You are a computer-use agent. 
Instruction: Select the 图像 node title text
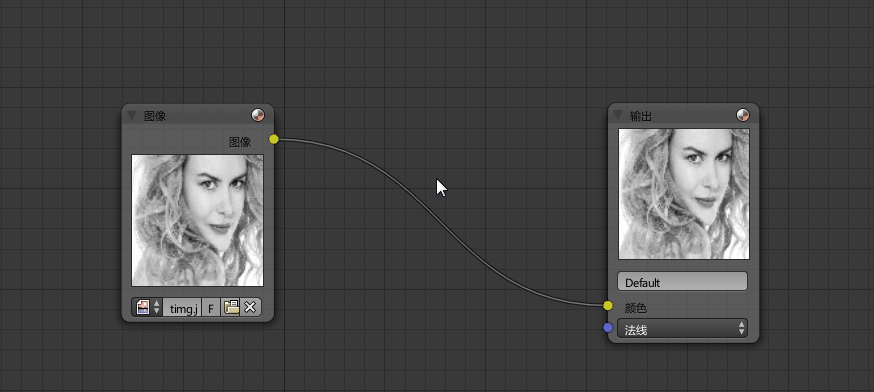tap(155, 116)
